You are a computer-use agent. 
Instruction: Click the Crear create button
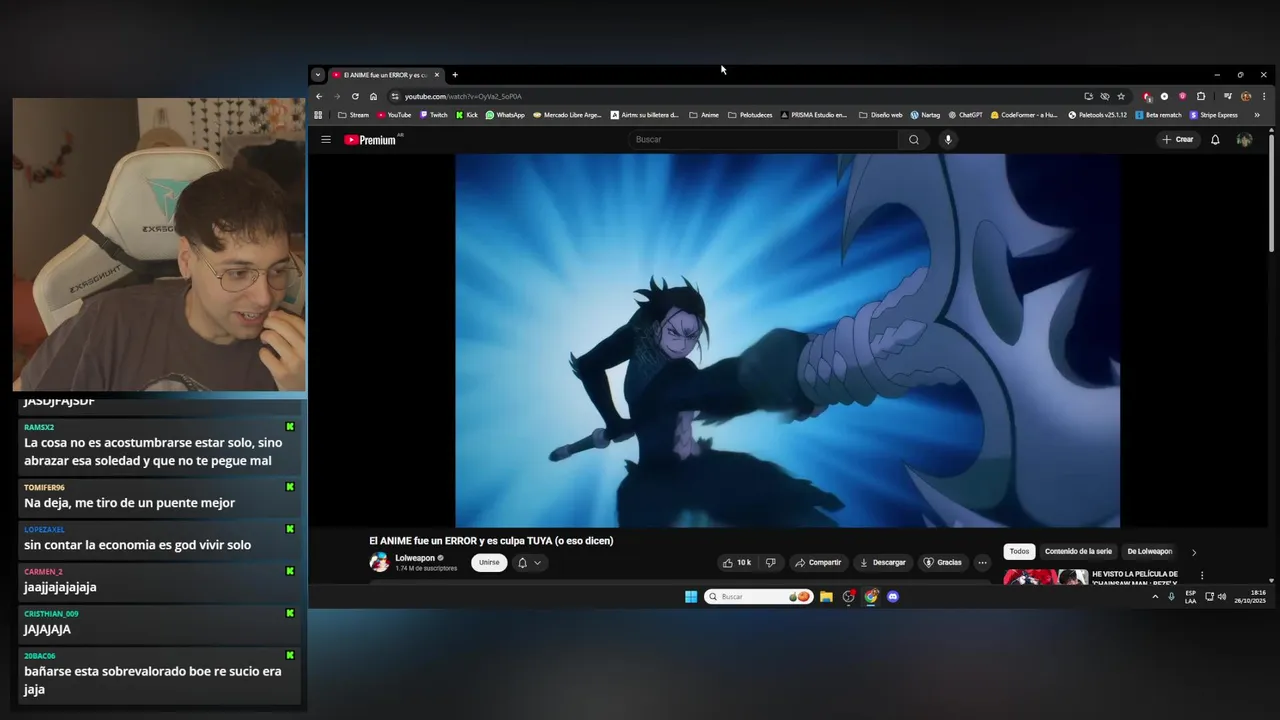[x=1178, y=140]
